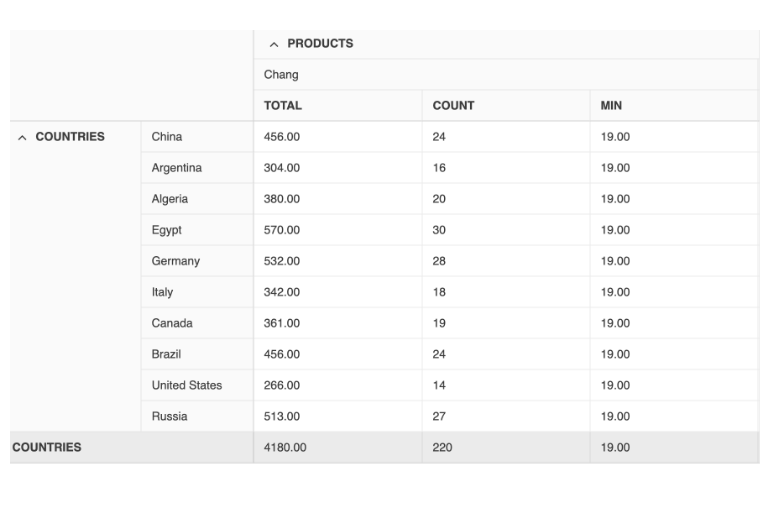Select the Brazil row label
The image size is (770, 524).
tap(167, 354)
